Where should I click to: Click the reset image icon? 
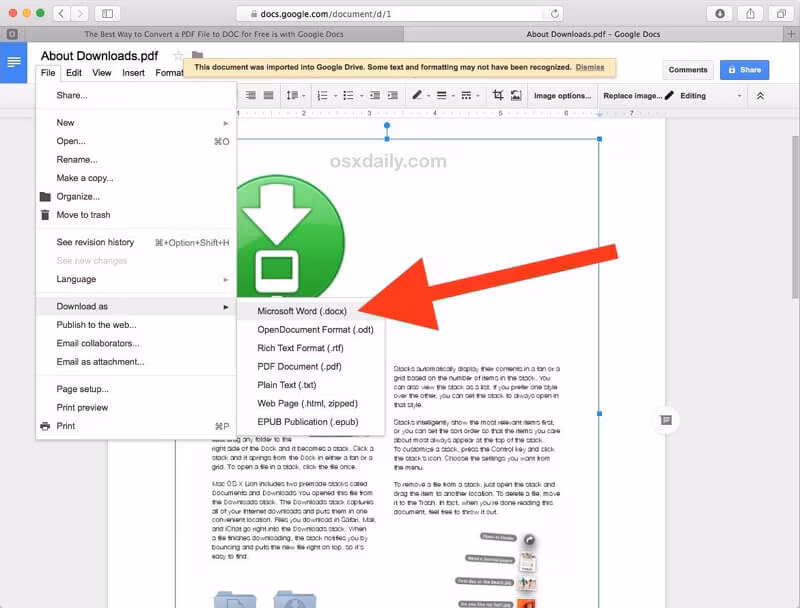point(516,95)
